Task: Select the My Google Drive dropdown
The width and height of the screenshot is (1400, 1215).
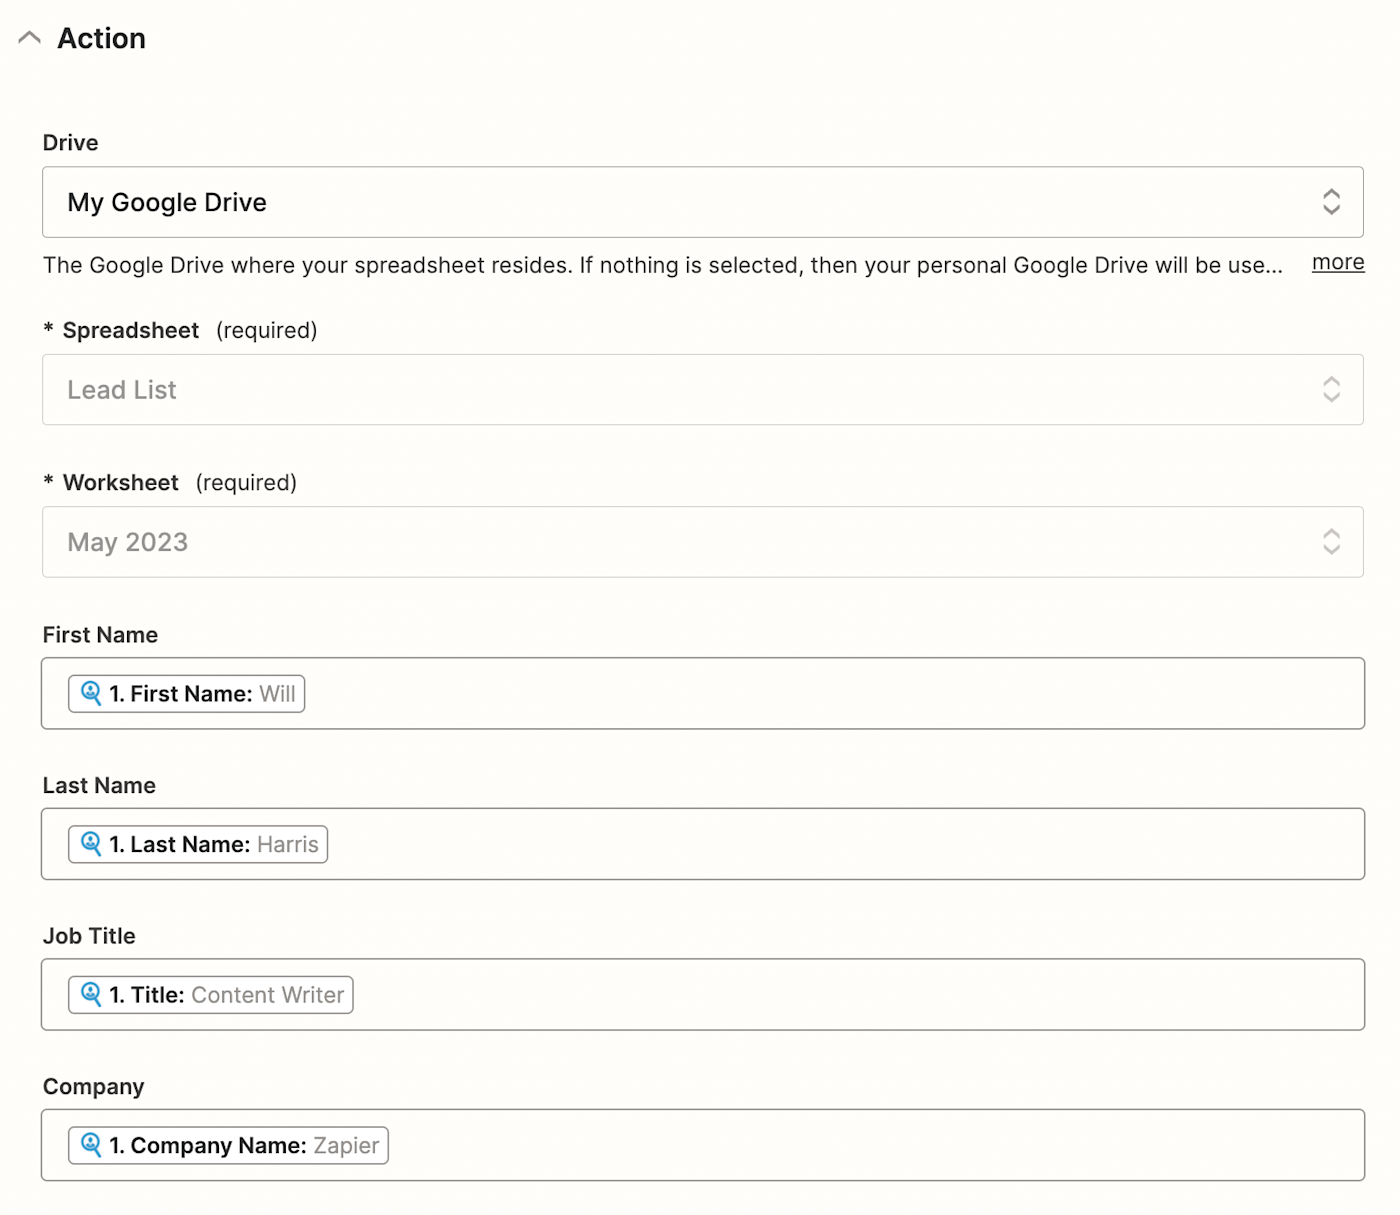Action: click(x=680, y=202)
